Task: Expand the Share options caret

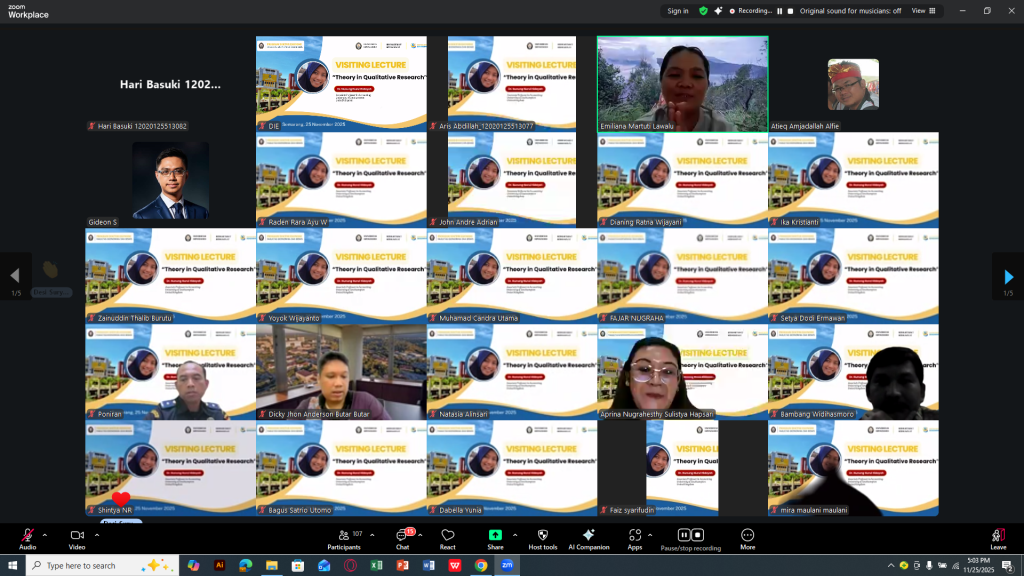Action: [x=515, y=534]
